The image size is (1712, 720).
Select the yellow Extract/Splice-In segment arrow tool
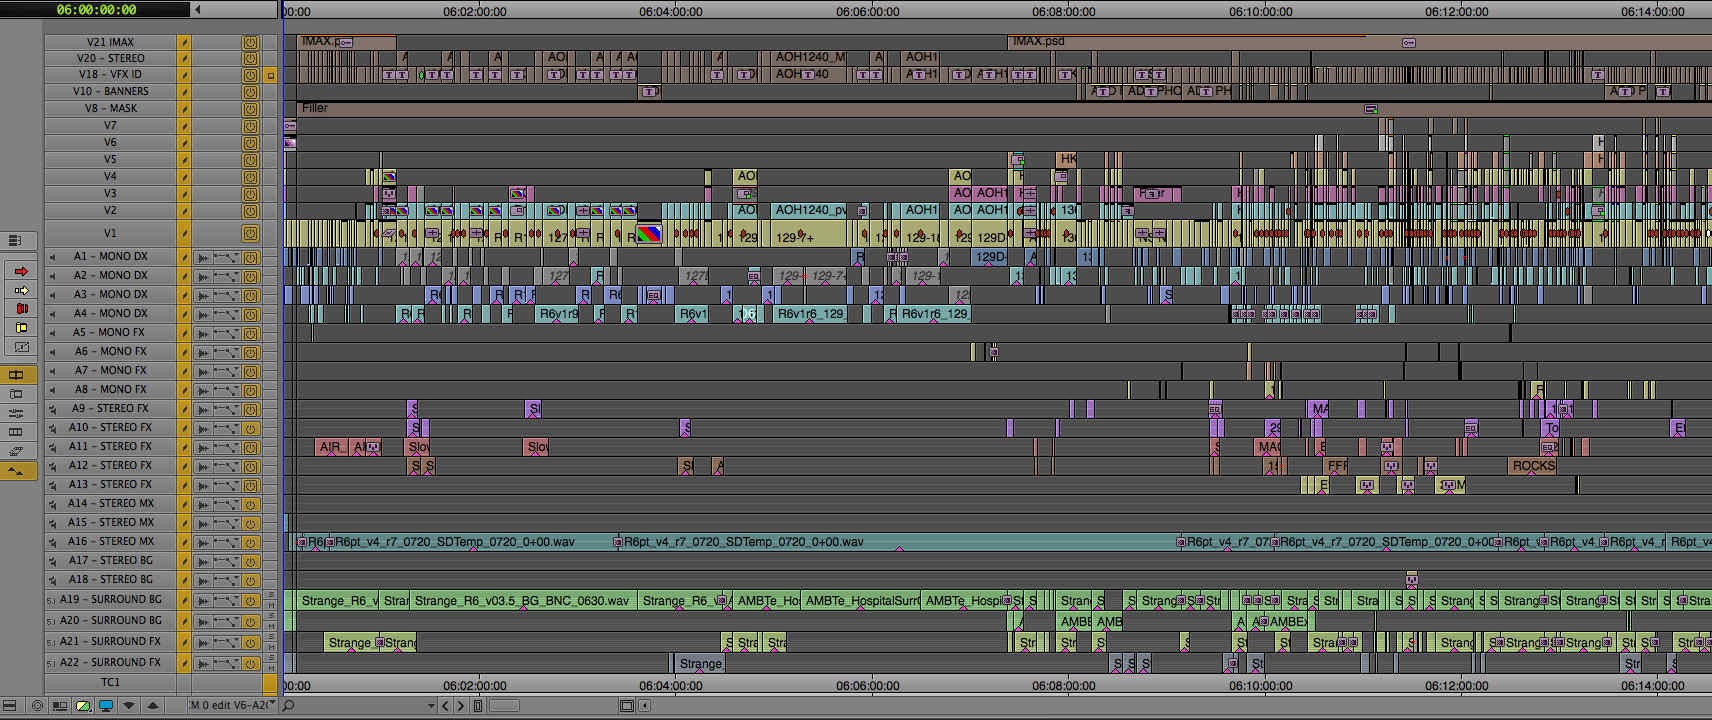coord(21,290)
